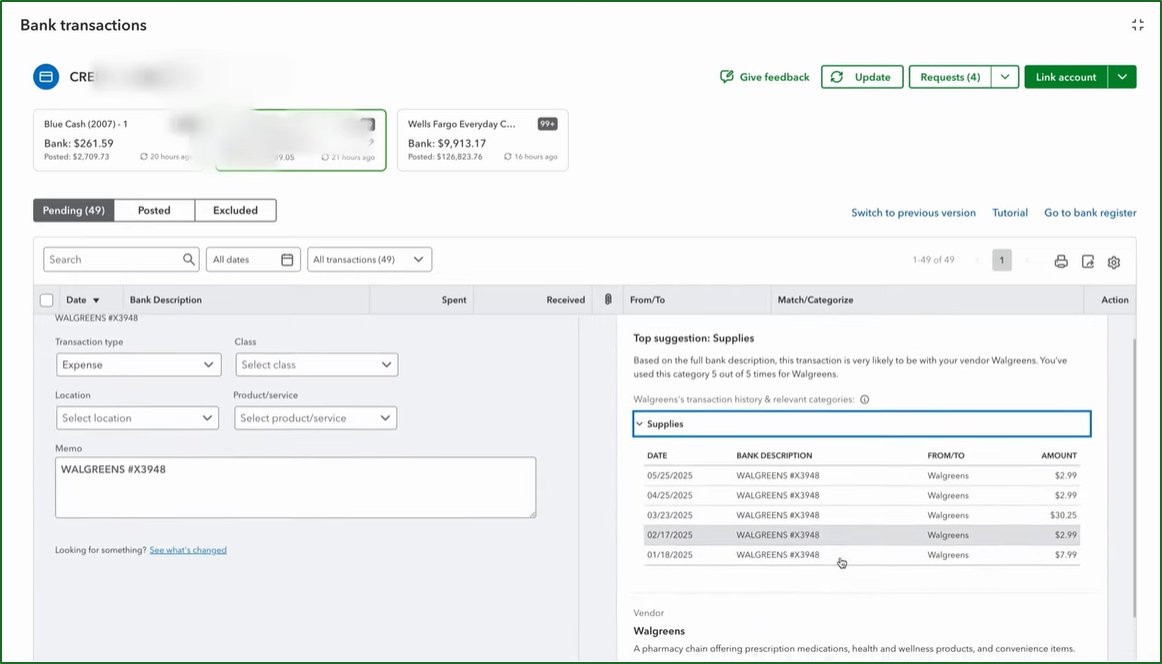The height and width of the screenshot is (664, 1162).
Task: Switch to the Posted tab
Action: pyautogui.click(x=154, y=210)
